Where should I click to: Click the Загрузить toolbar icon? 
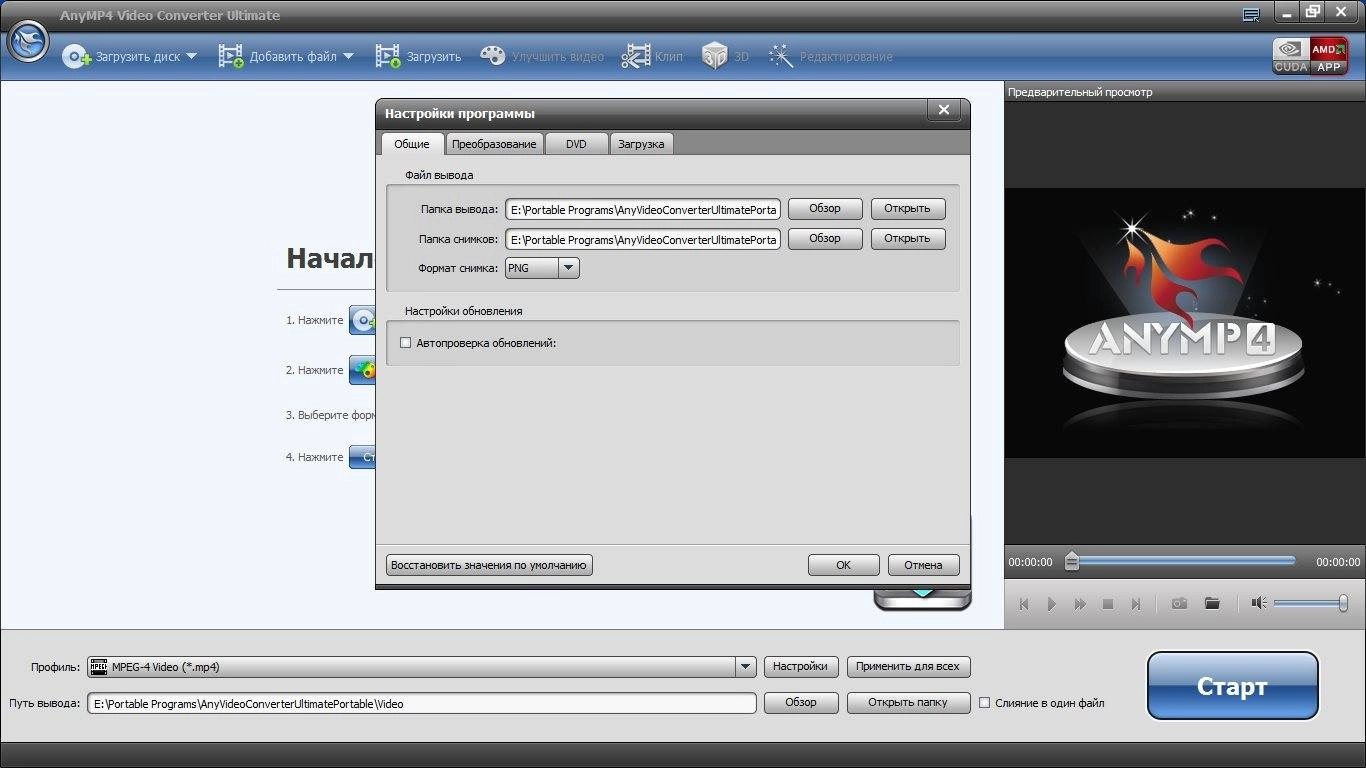387,57
